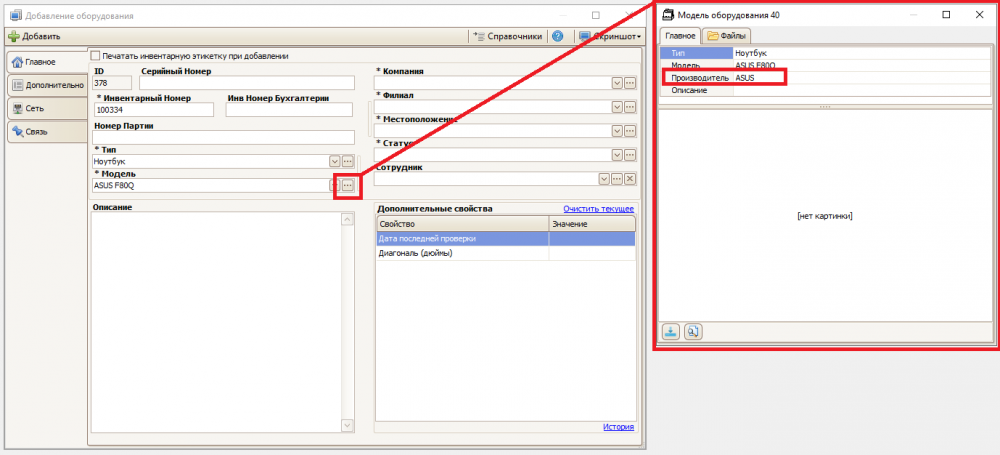The width and height of the screenshot is (1000, 455).
Task: Expand the Статус dropdown arrow
Action: click(617, 155)
